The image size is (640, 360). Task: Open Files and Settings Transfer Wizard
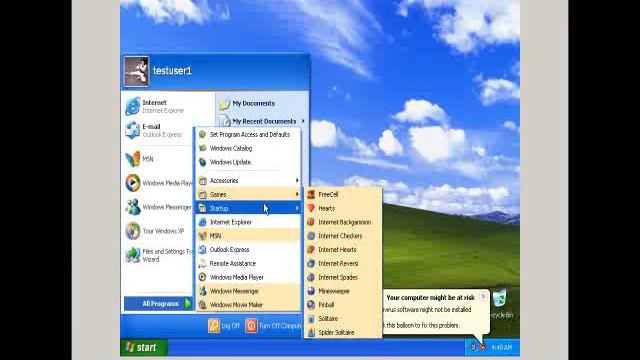pos(158,256)
